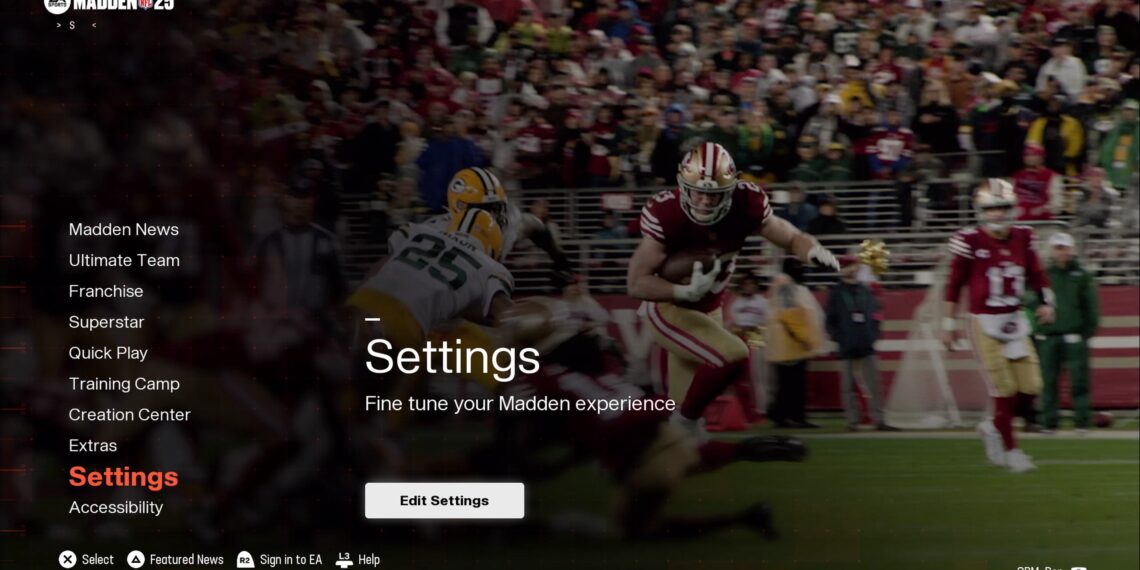Click the L3 stick Help icon
1140x570 pixels.
pyautogui.click(x=345, y=559)
